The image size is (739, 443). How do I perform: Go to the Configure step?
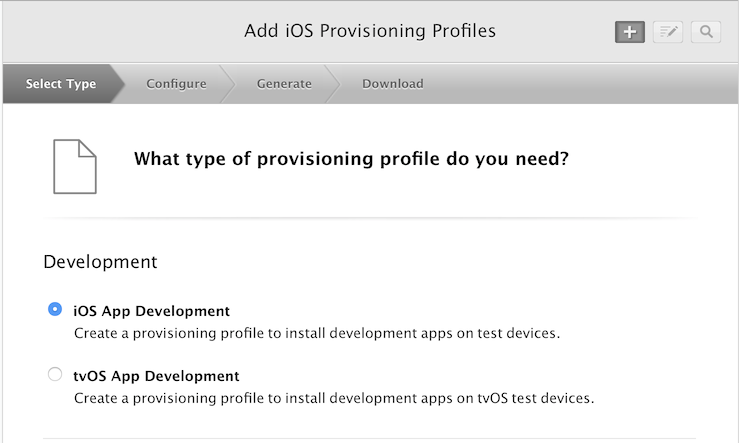pyautogui.click(x=176, y=84)
